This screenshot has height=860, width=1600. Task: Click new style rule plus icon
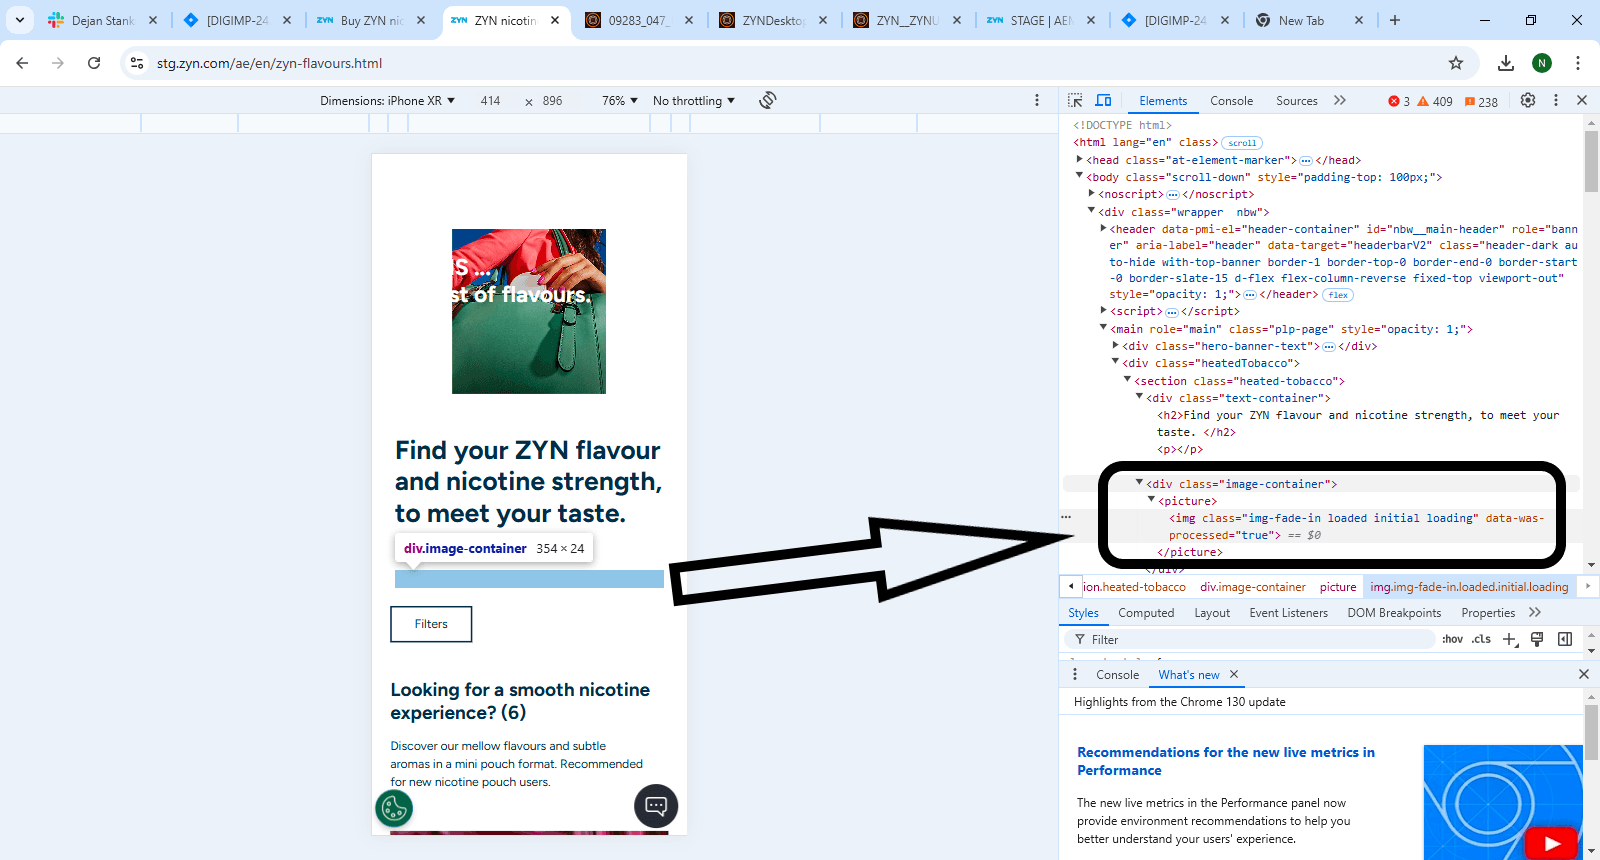(1510, 640)
